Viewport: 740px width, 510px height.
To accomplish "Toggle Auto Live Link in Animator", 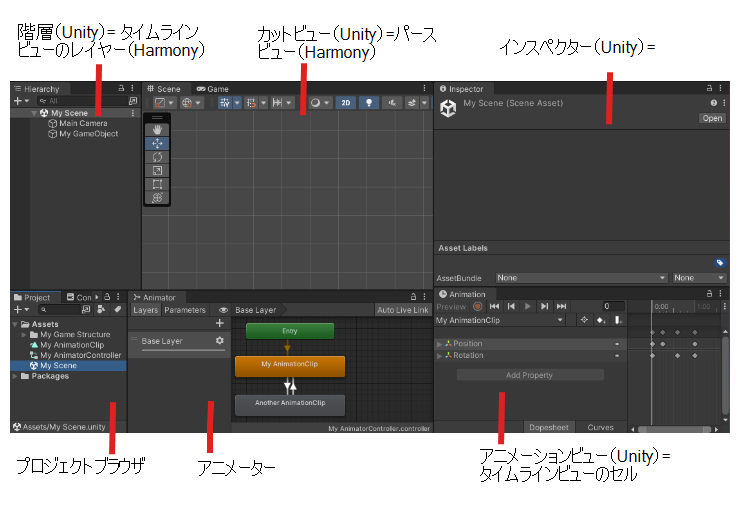I will pyautogui.click(x=403, y=310).
